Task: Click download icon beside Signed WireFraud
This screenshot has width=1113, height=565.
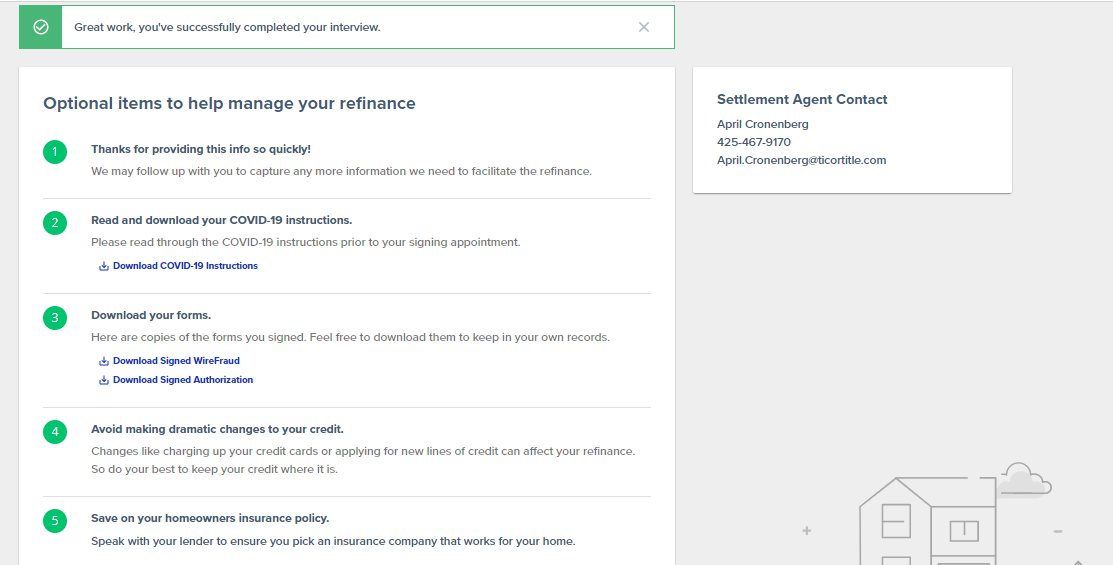Action: click(x=104, y=361)
